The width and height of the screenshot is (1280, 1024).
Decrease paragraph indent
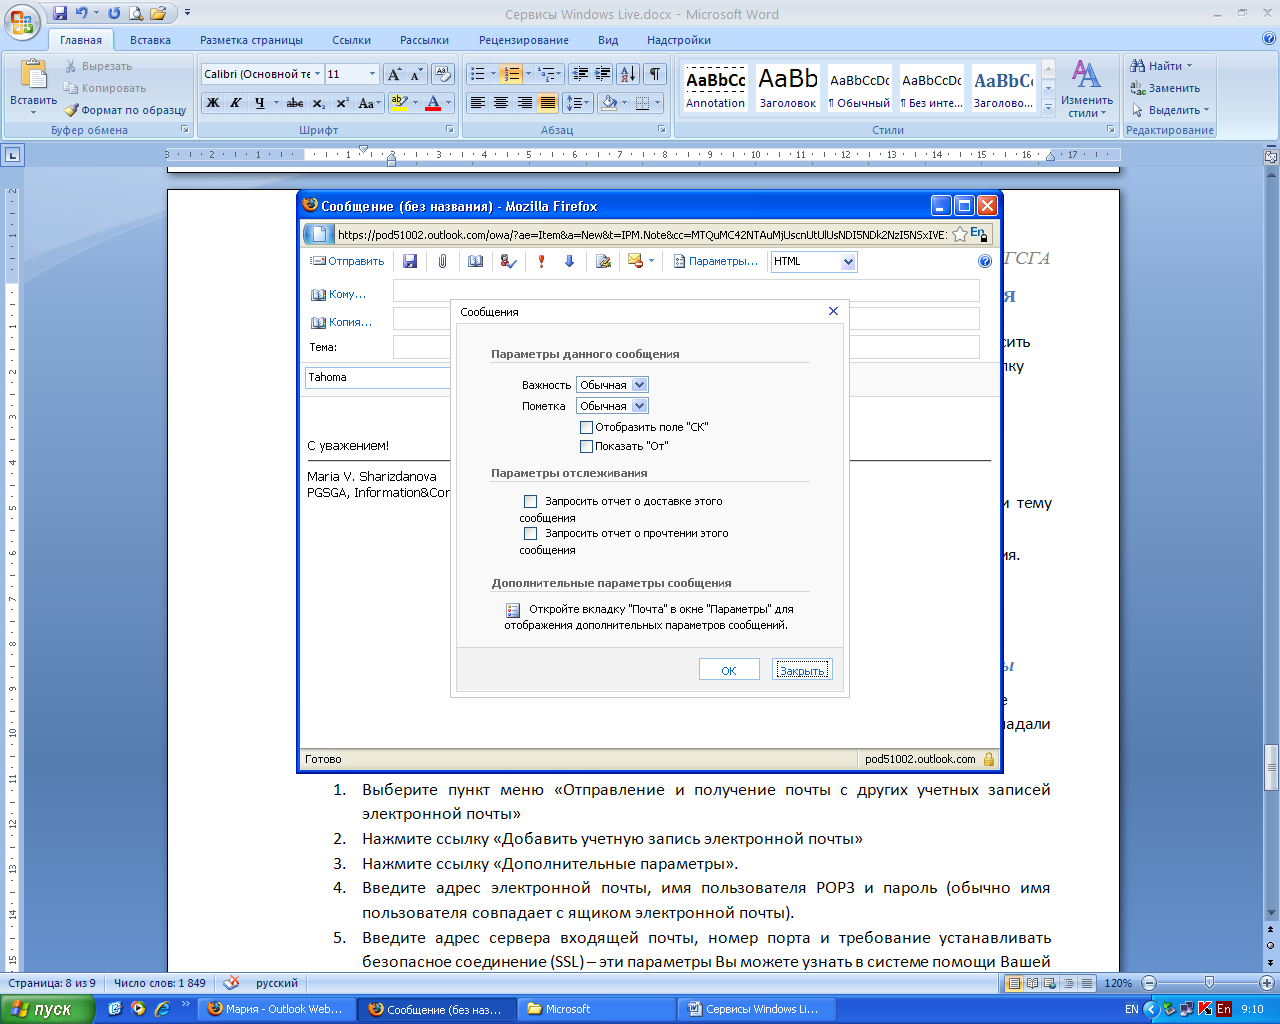tap(580, 74)
